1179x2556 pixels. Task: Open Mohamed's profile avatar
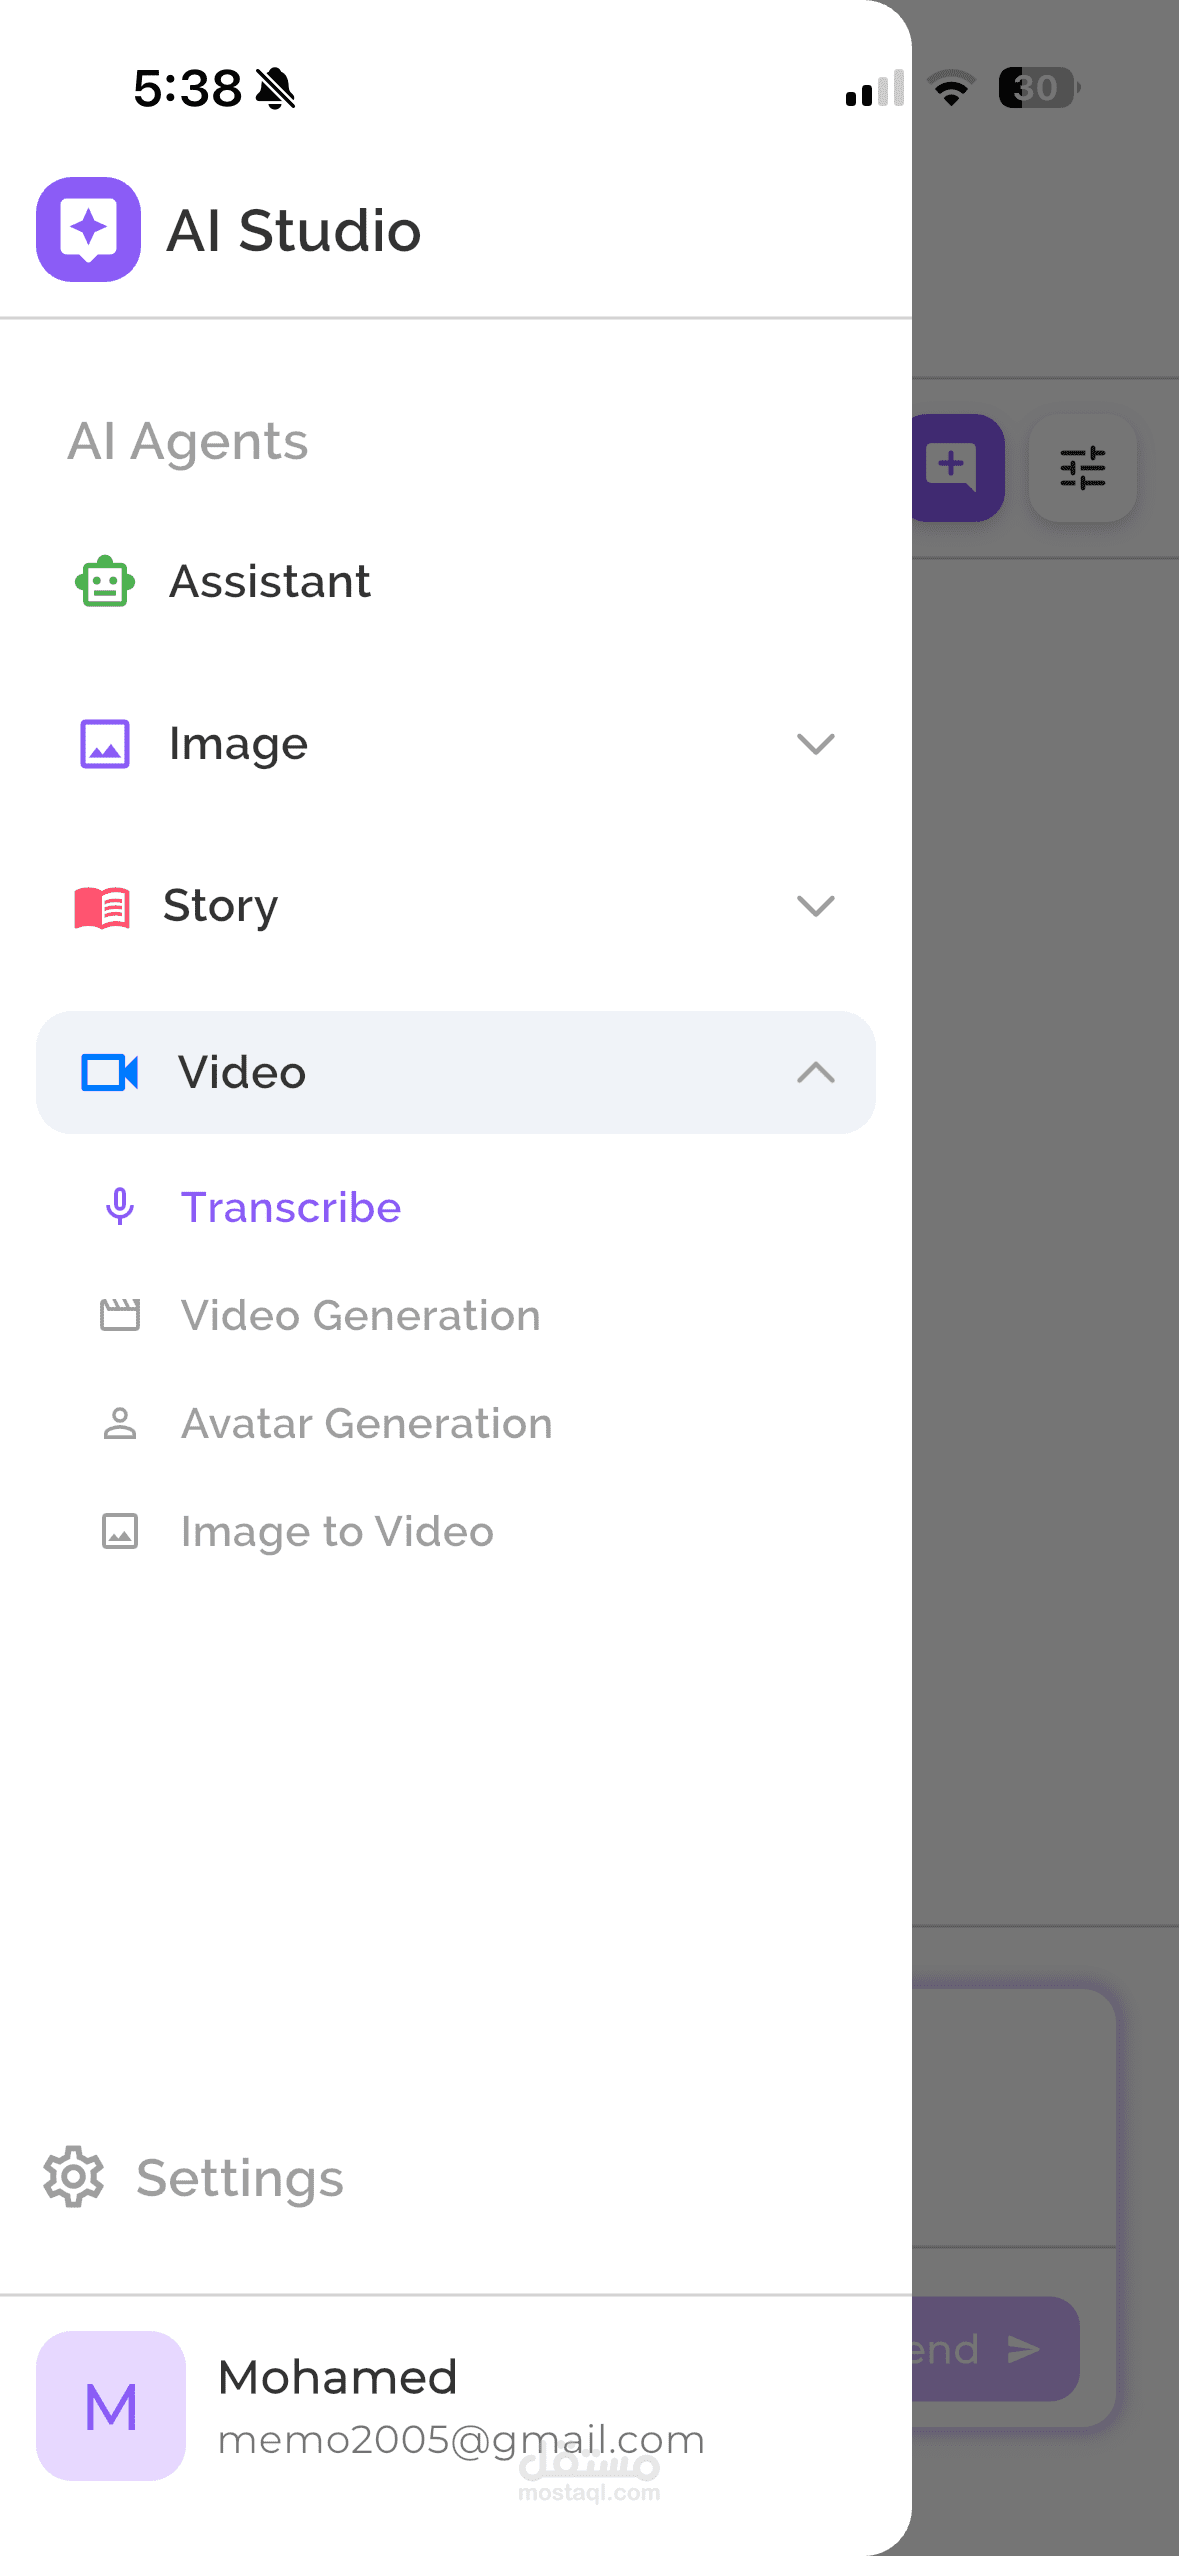[x=111, y=2405]
